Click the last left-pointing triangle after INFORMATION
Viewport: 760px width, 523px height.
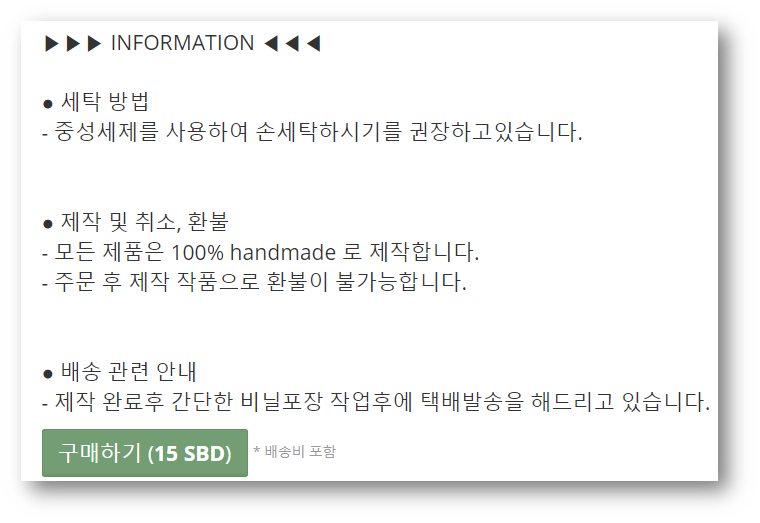pos(314,44)
